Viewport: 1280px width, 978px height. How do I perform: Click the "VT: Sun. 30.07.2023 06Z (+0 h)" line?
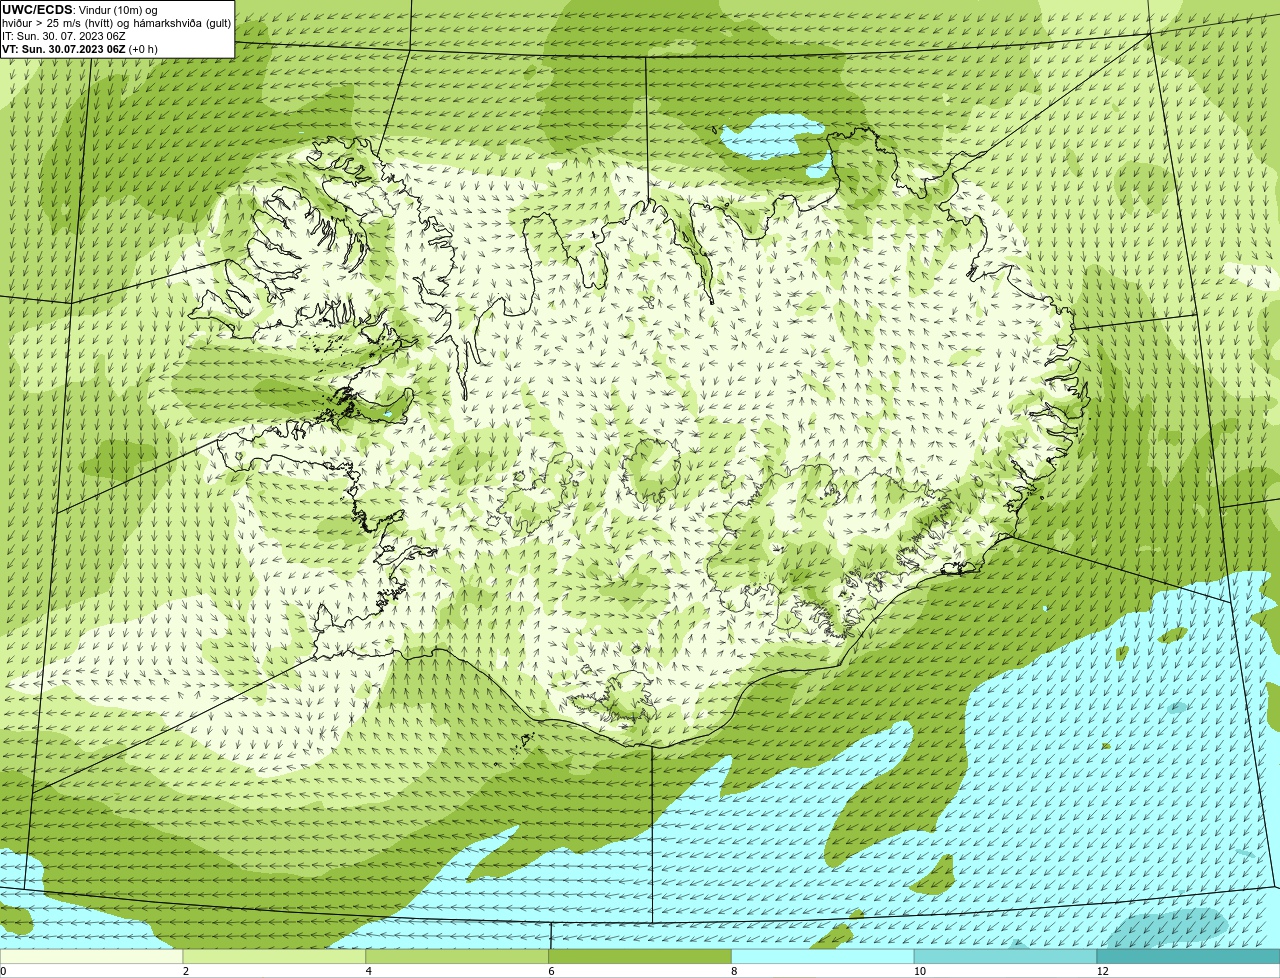[80, 48]
